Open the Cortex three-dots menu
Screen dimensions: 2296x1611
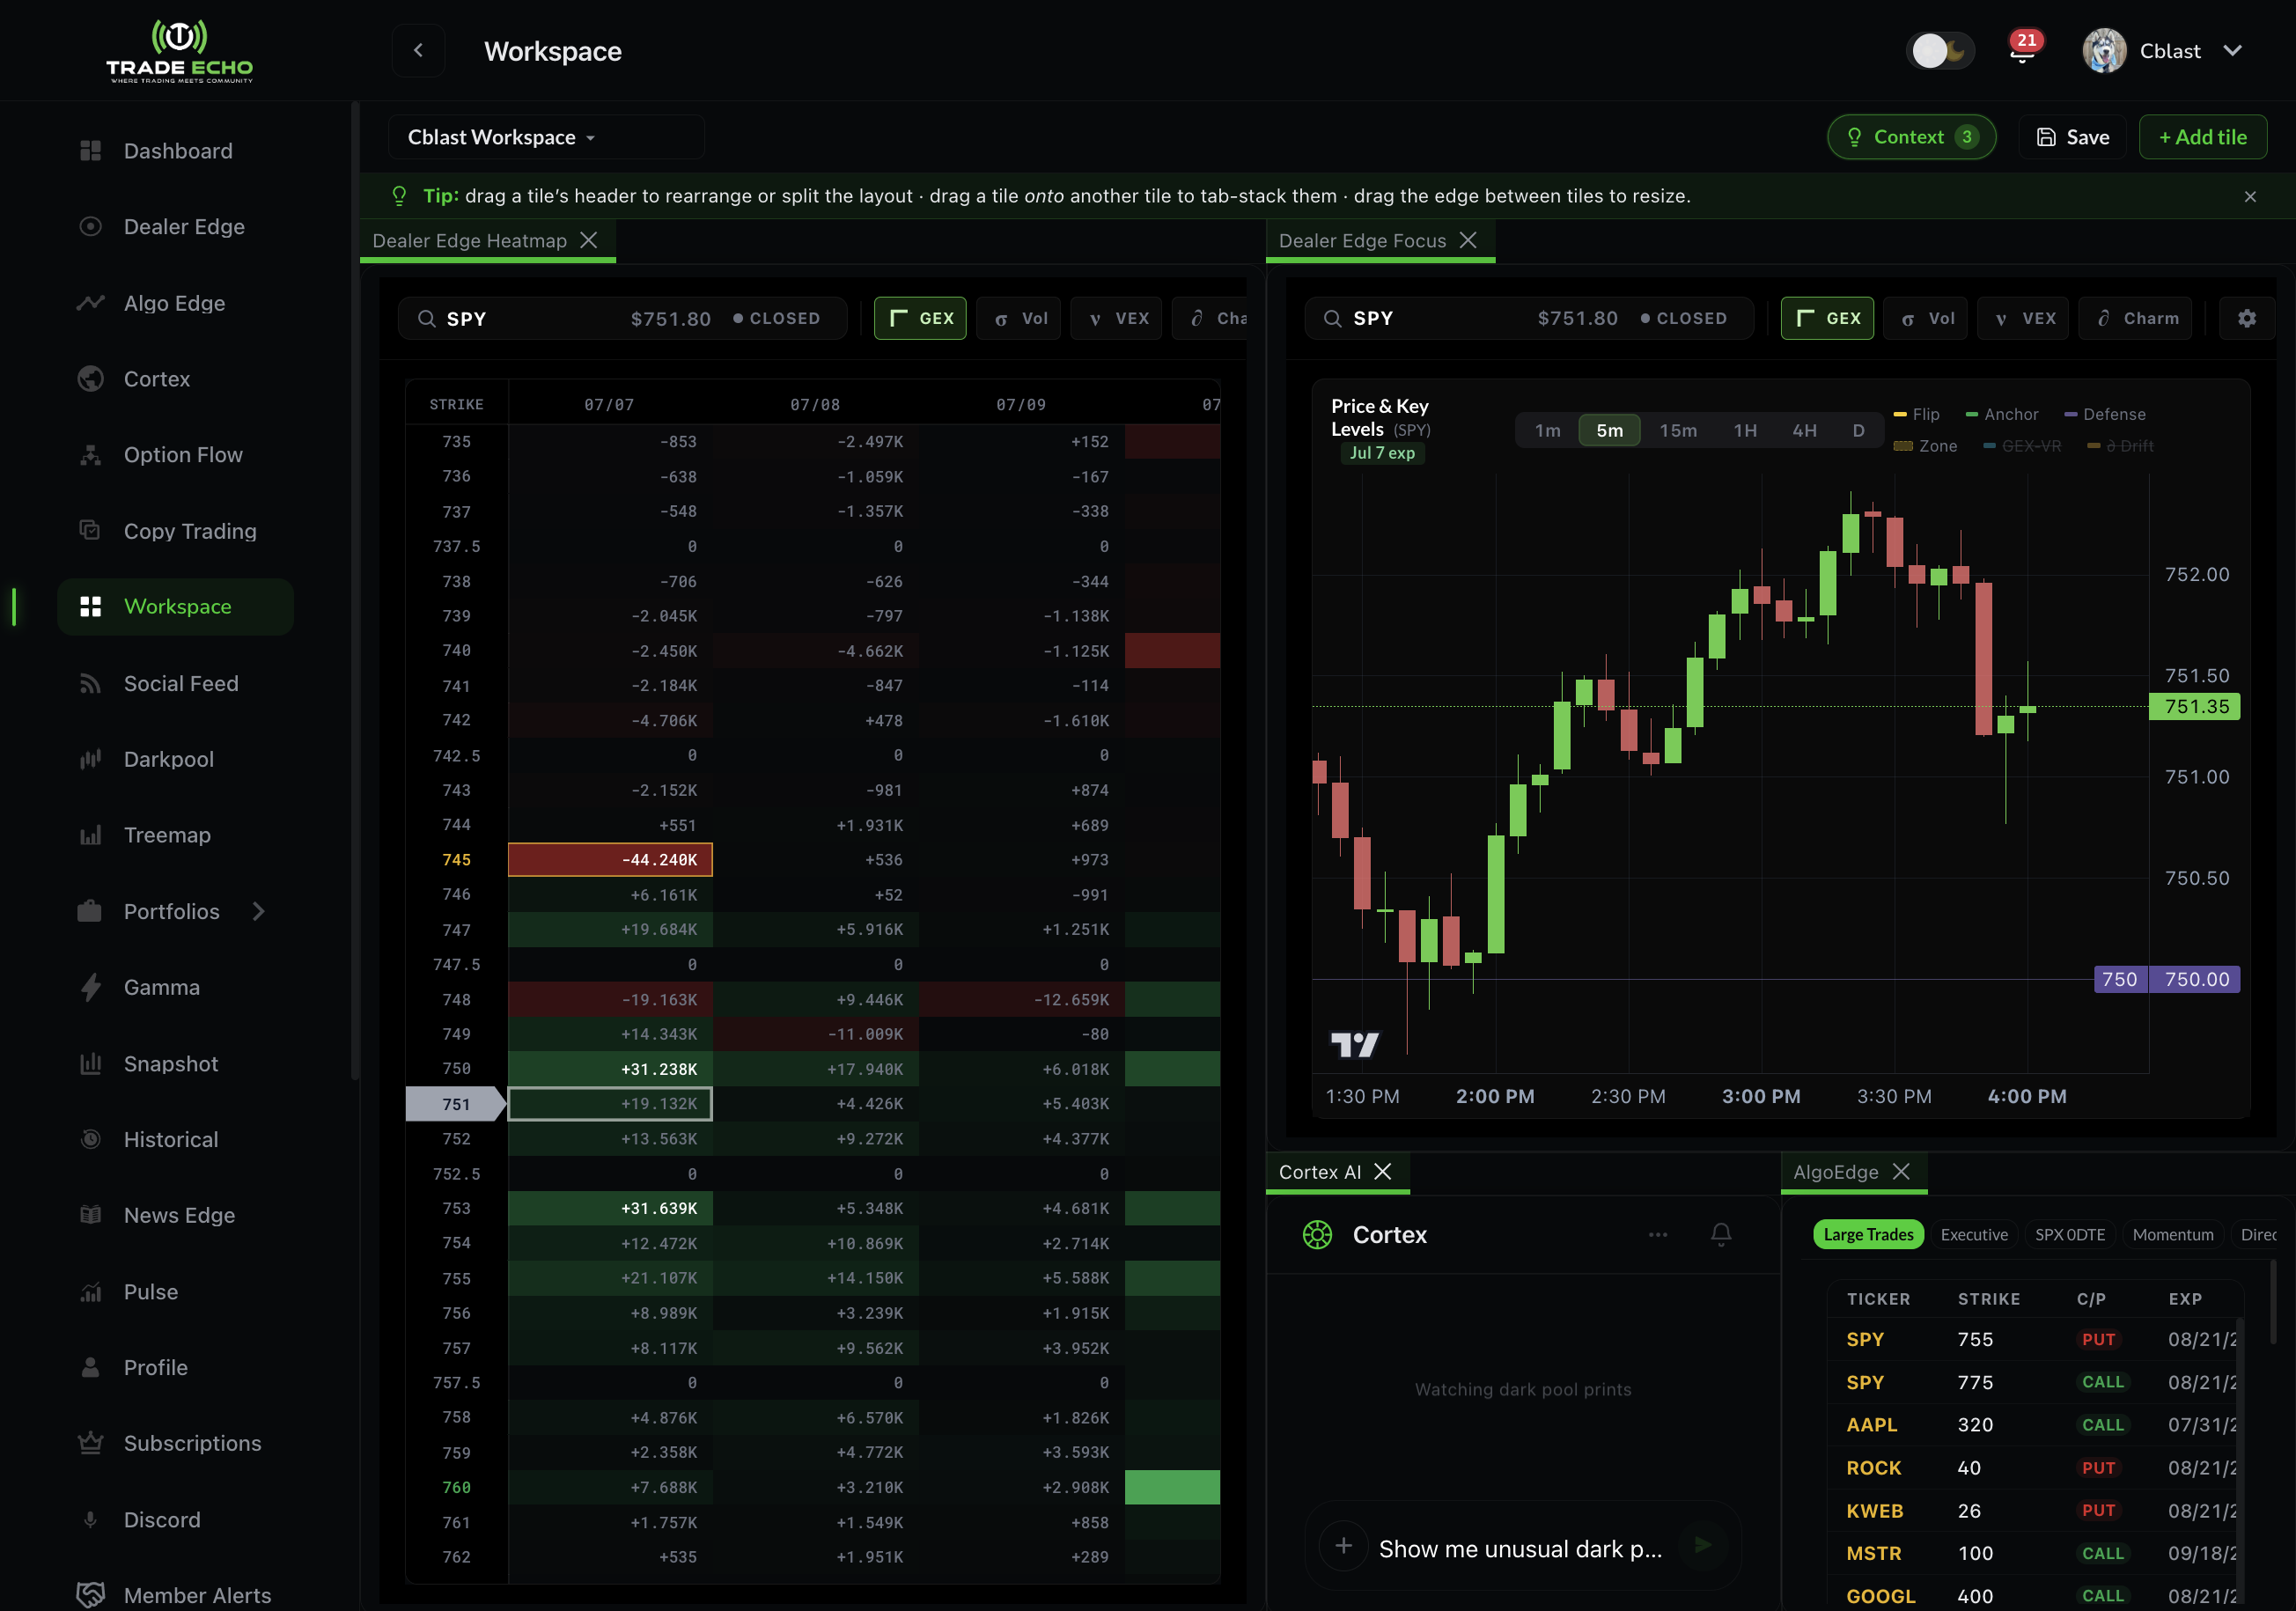(x=1657, y=1234)
